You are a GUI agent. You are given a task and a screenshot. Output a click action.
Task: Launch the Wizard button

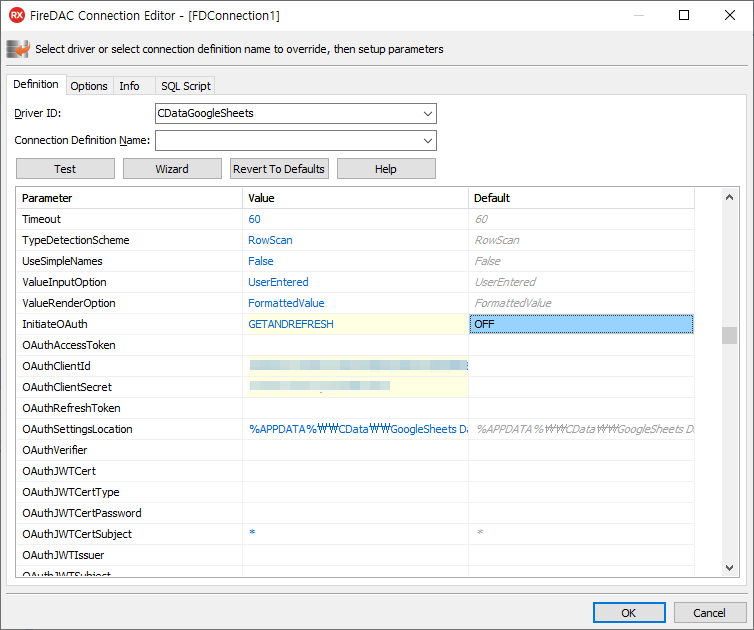[x=172, y=169]
